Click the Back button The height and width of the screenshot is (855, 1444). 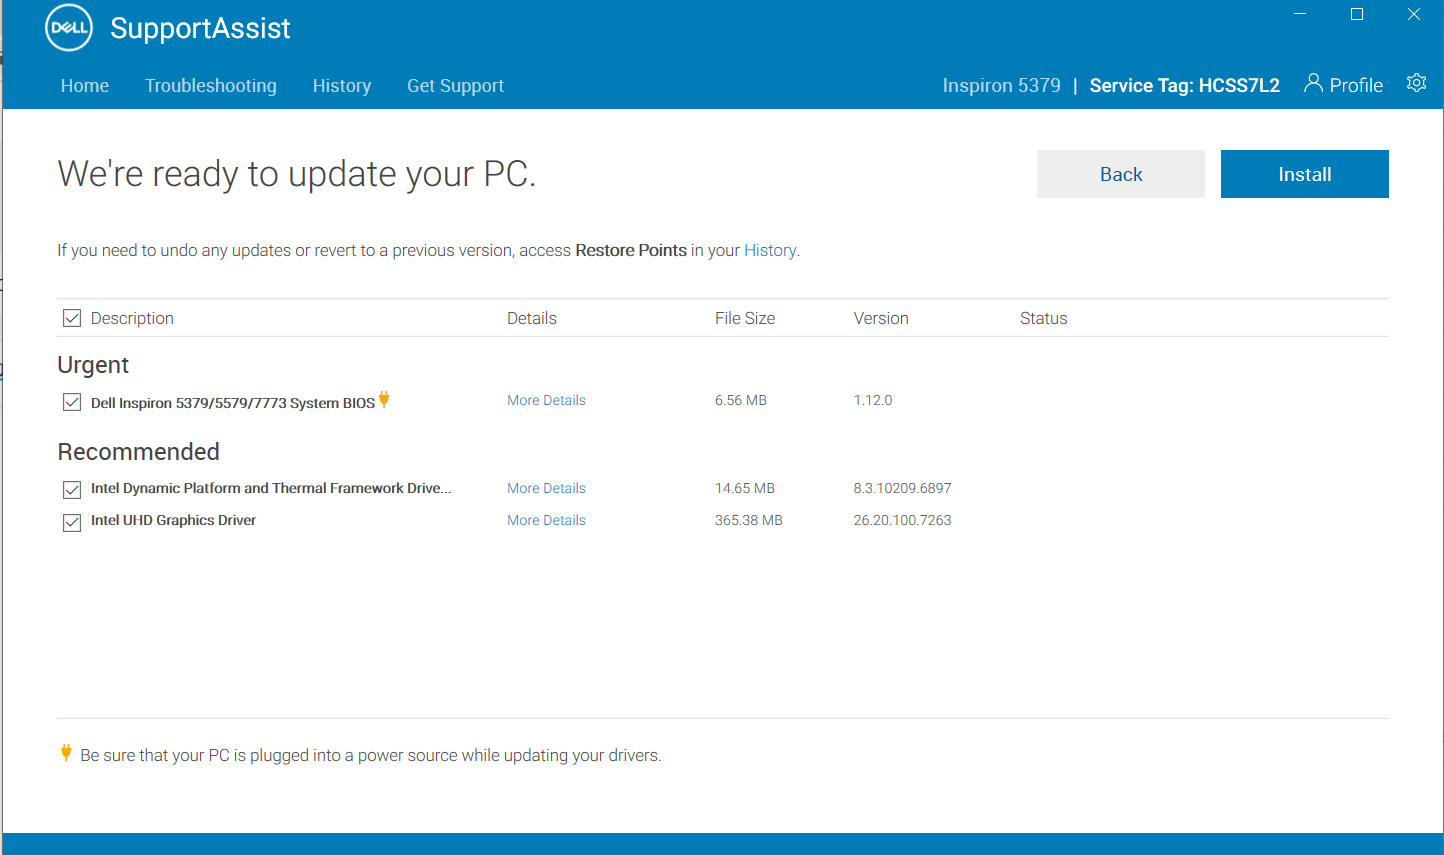pos(1121,174)
